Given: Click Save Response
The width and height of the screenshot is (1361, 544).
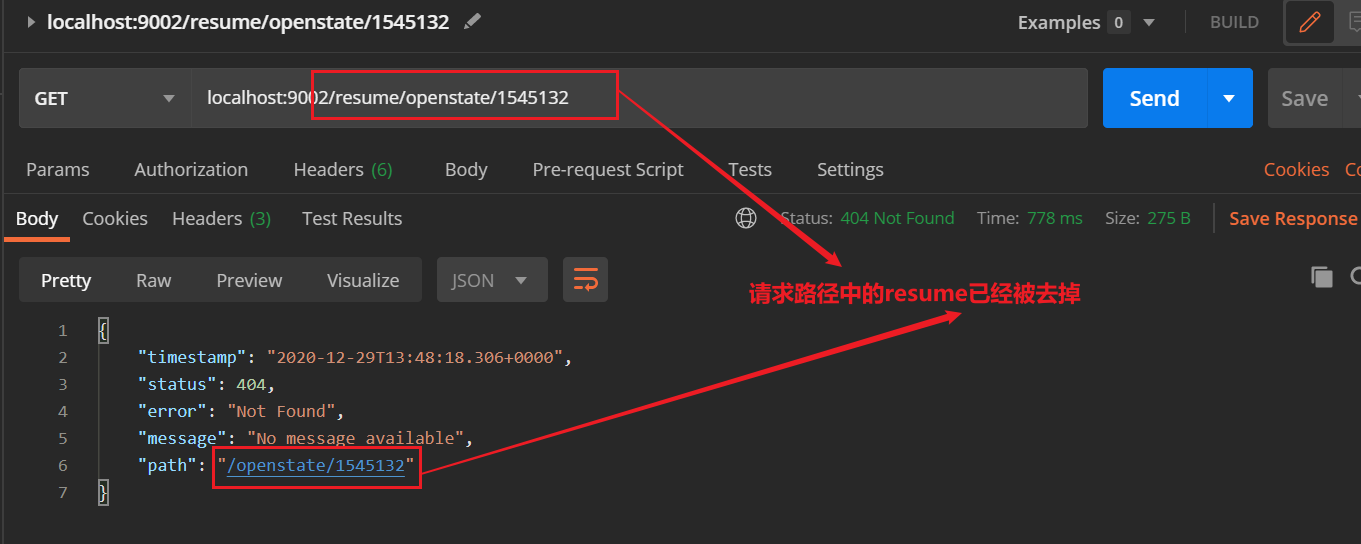Looking at the screenshot, I should tap(1293, 218).
